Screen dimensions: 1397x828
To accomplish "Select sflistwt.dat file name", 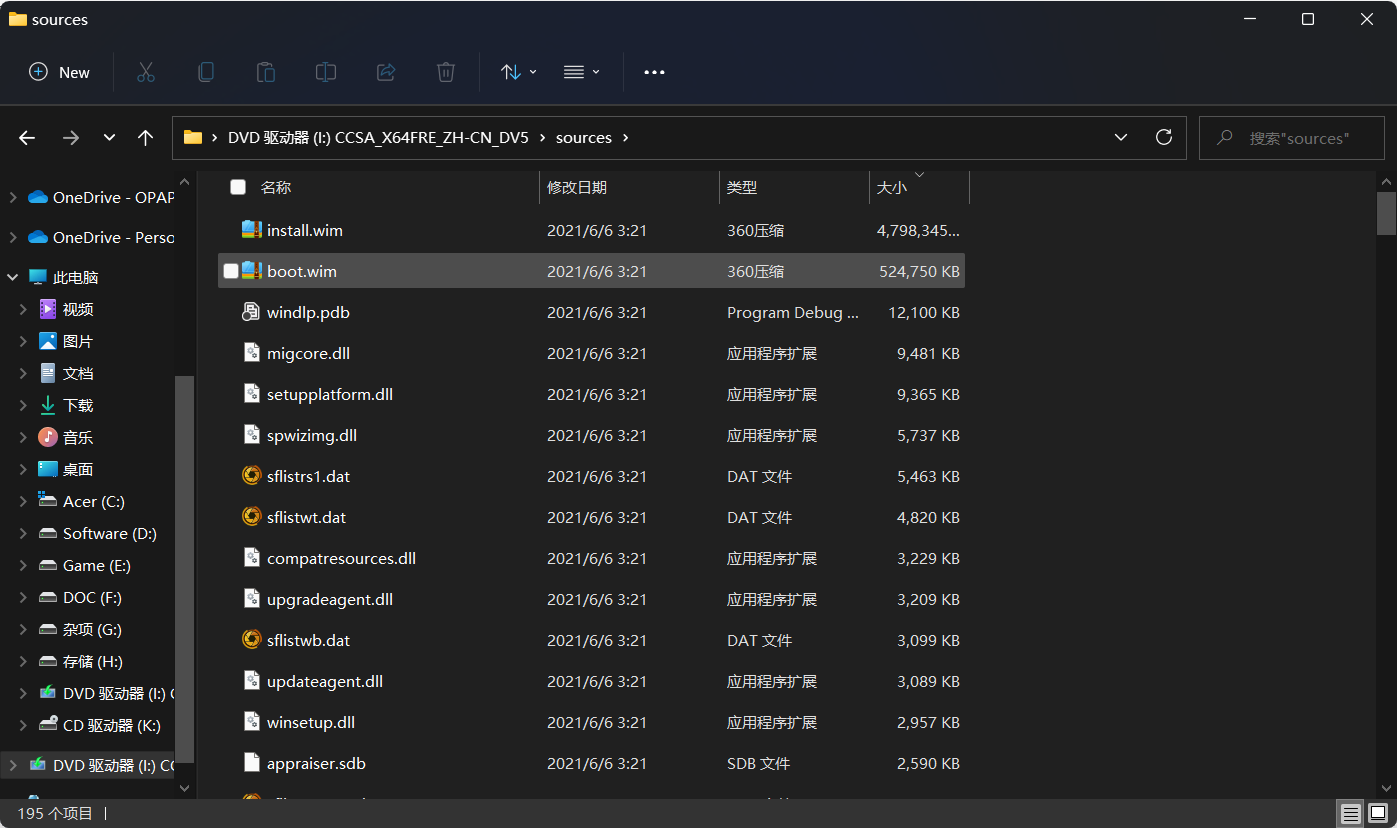I will [x=307, y=517].
